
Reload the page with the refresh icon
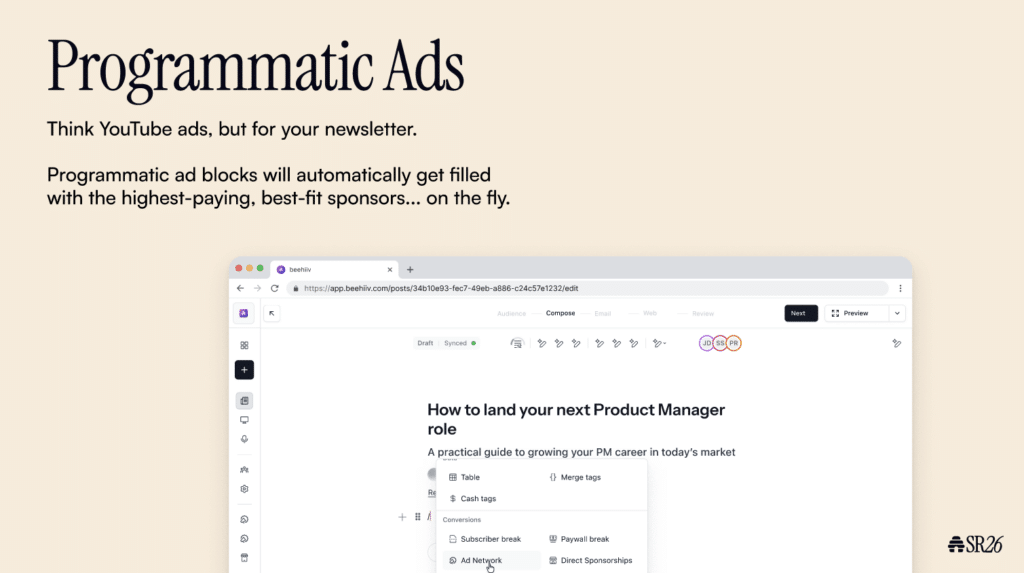click(x=275, y=288)
